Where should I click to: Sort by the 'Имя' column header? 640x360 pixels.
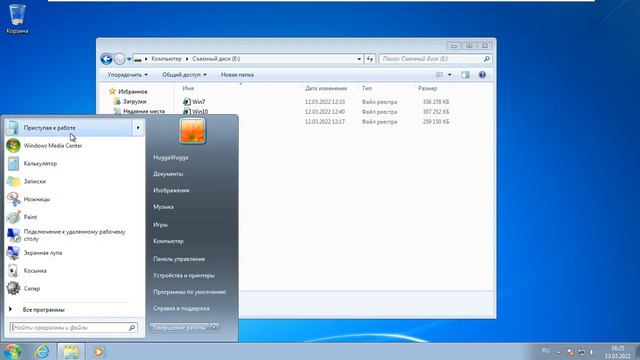[188, 88]
